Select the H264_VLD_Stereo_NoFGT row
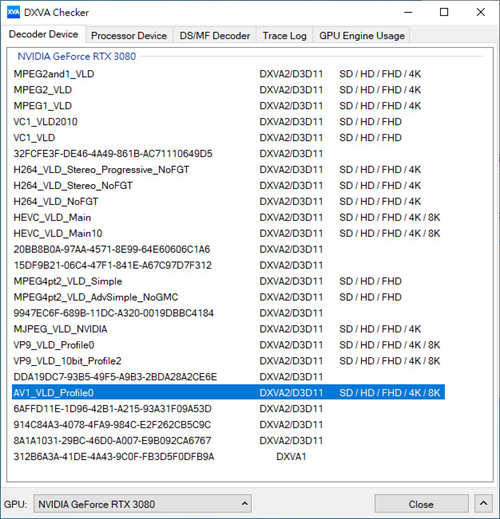 [x=228, y=186]
